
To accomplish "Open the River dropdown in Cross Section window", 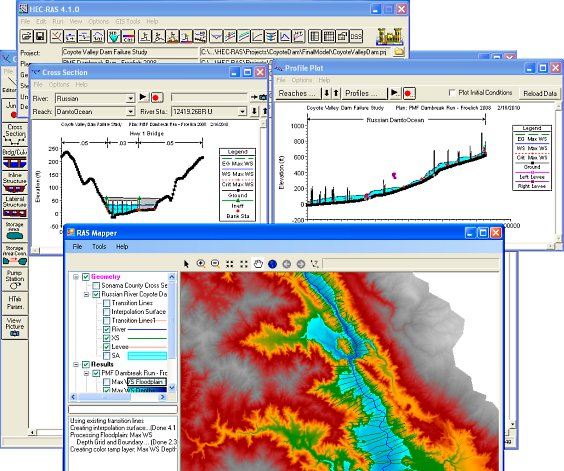I will (130, 98).
